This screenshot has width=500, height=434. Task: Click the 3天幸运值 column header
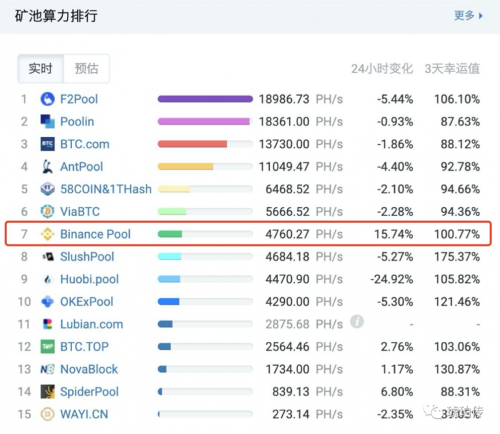(452, 69)
